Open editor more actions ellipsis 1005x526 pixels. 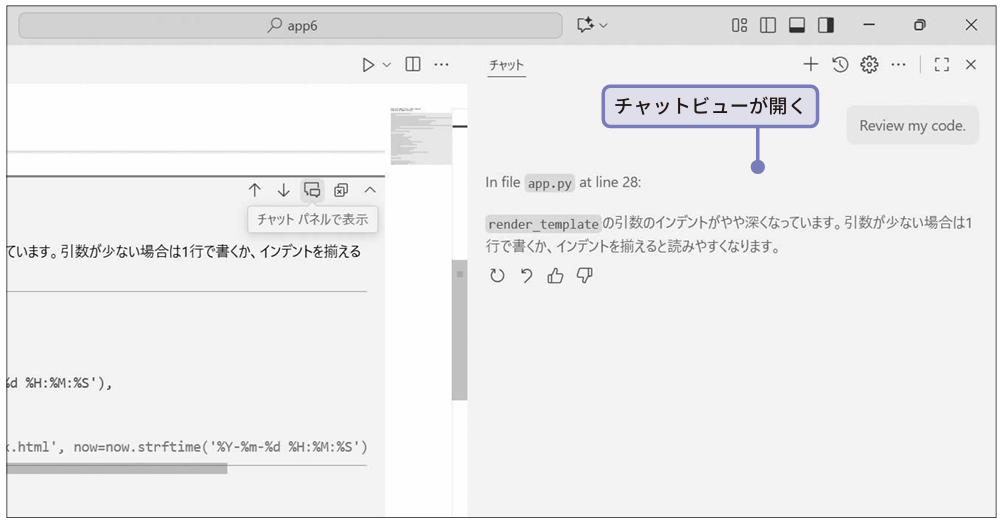[441, 65]
